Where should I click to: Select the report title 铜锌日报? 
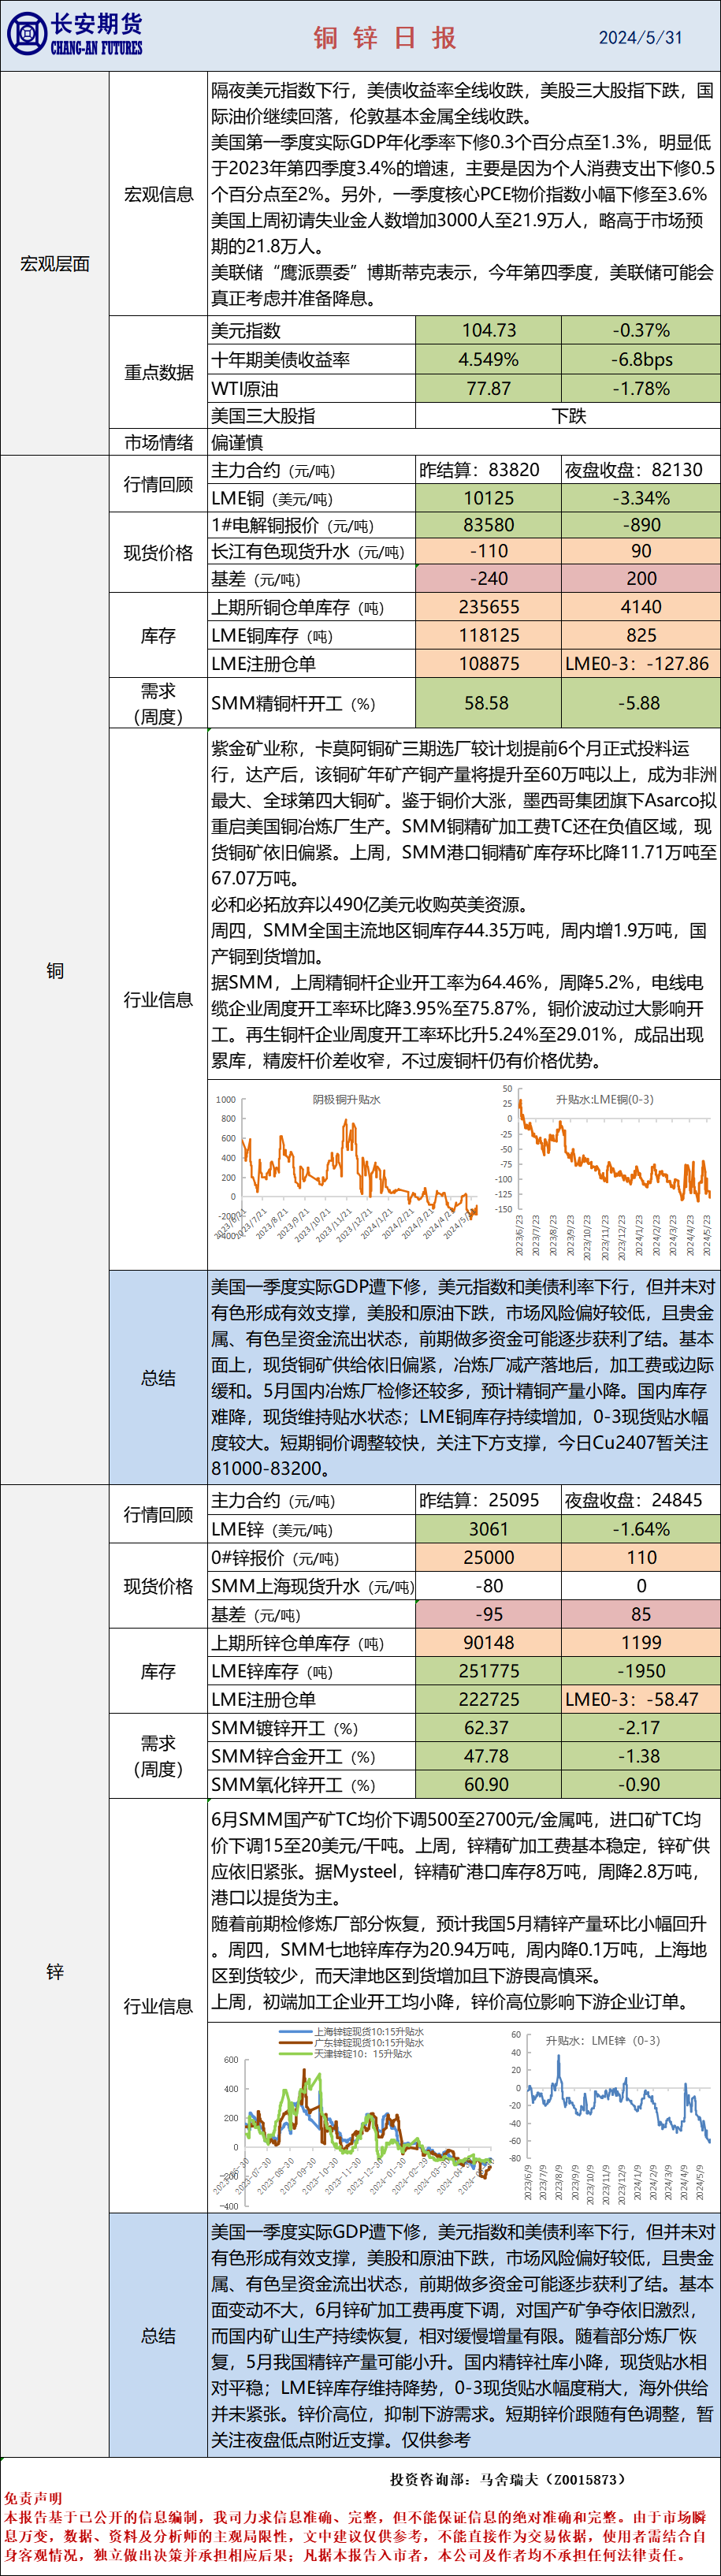[386, 38]
